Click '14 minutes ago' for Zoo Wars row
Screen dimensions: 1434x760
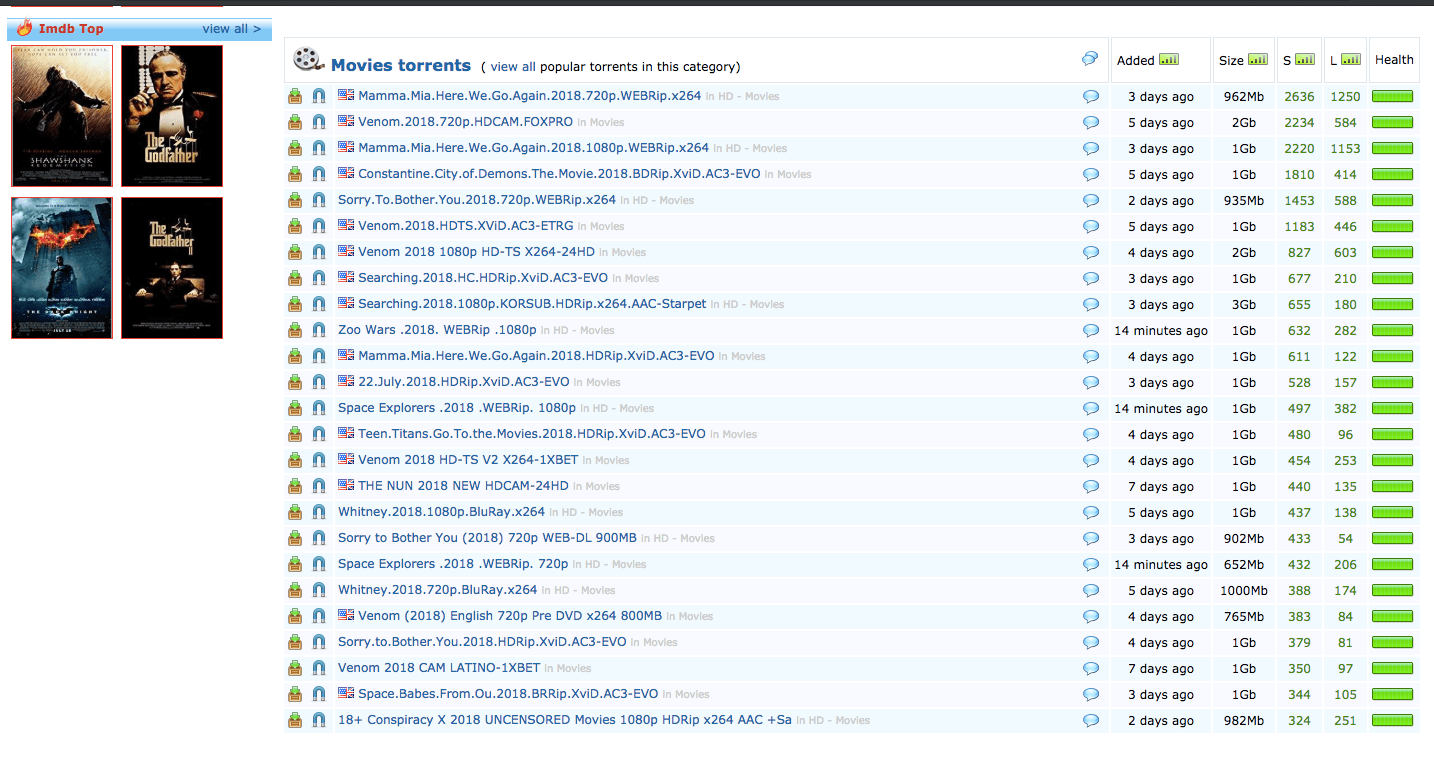point(1161,331)
